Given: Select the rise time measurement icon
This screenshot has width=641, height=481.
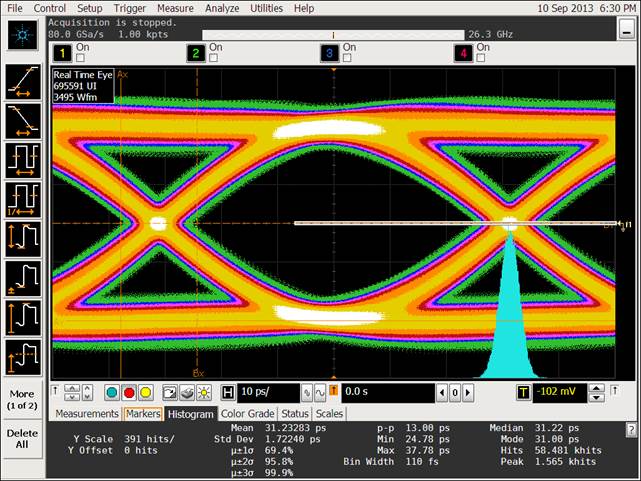Looking at the screenshot, I should (23, 82).
